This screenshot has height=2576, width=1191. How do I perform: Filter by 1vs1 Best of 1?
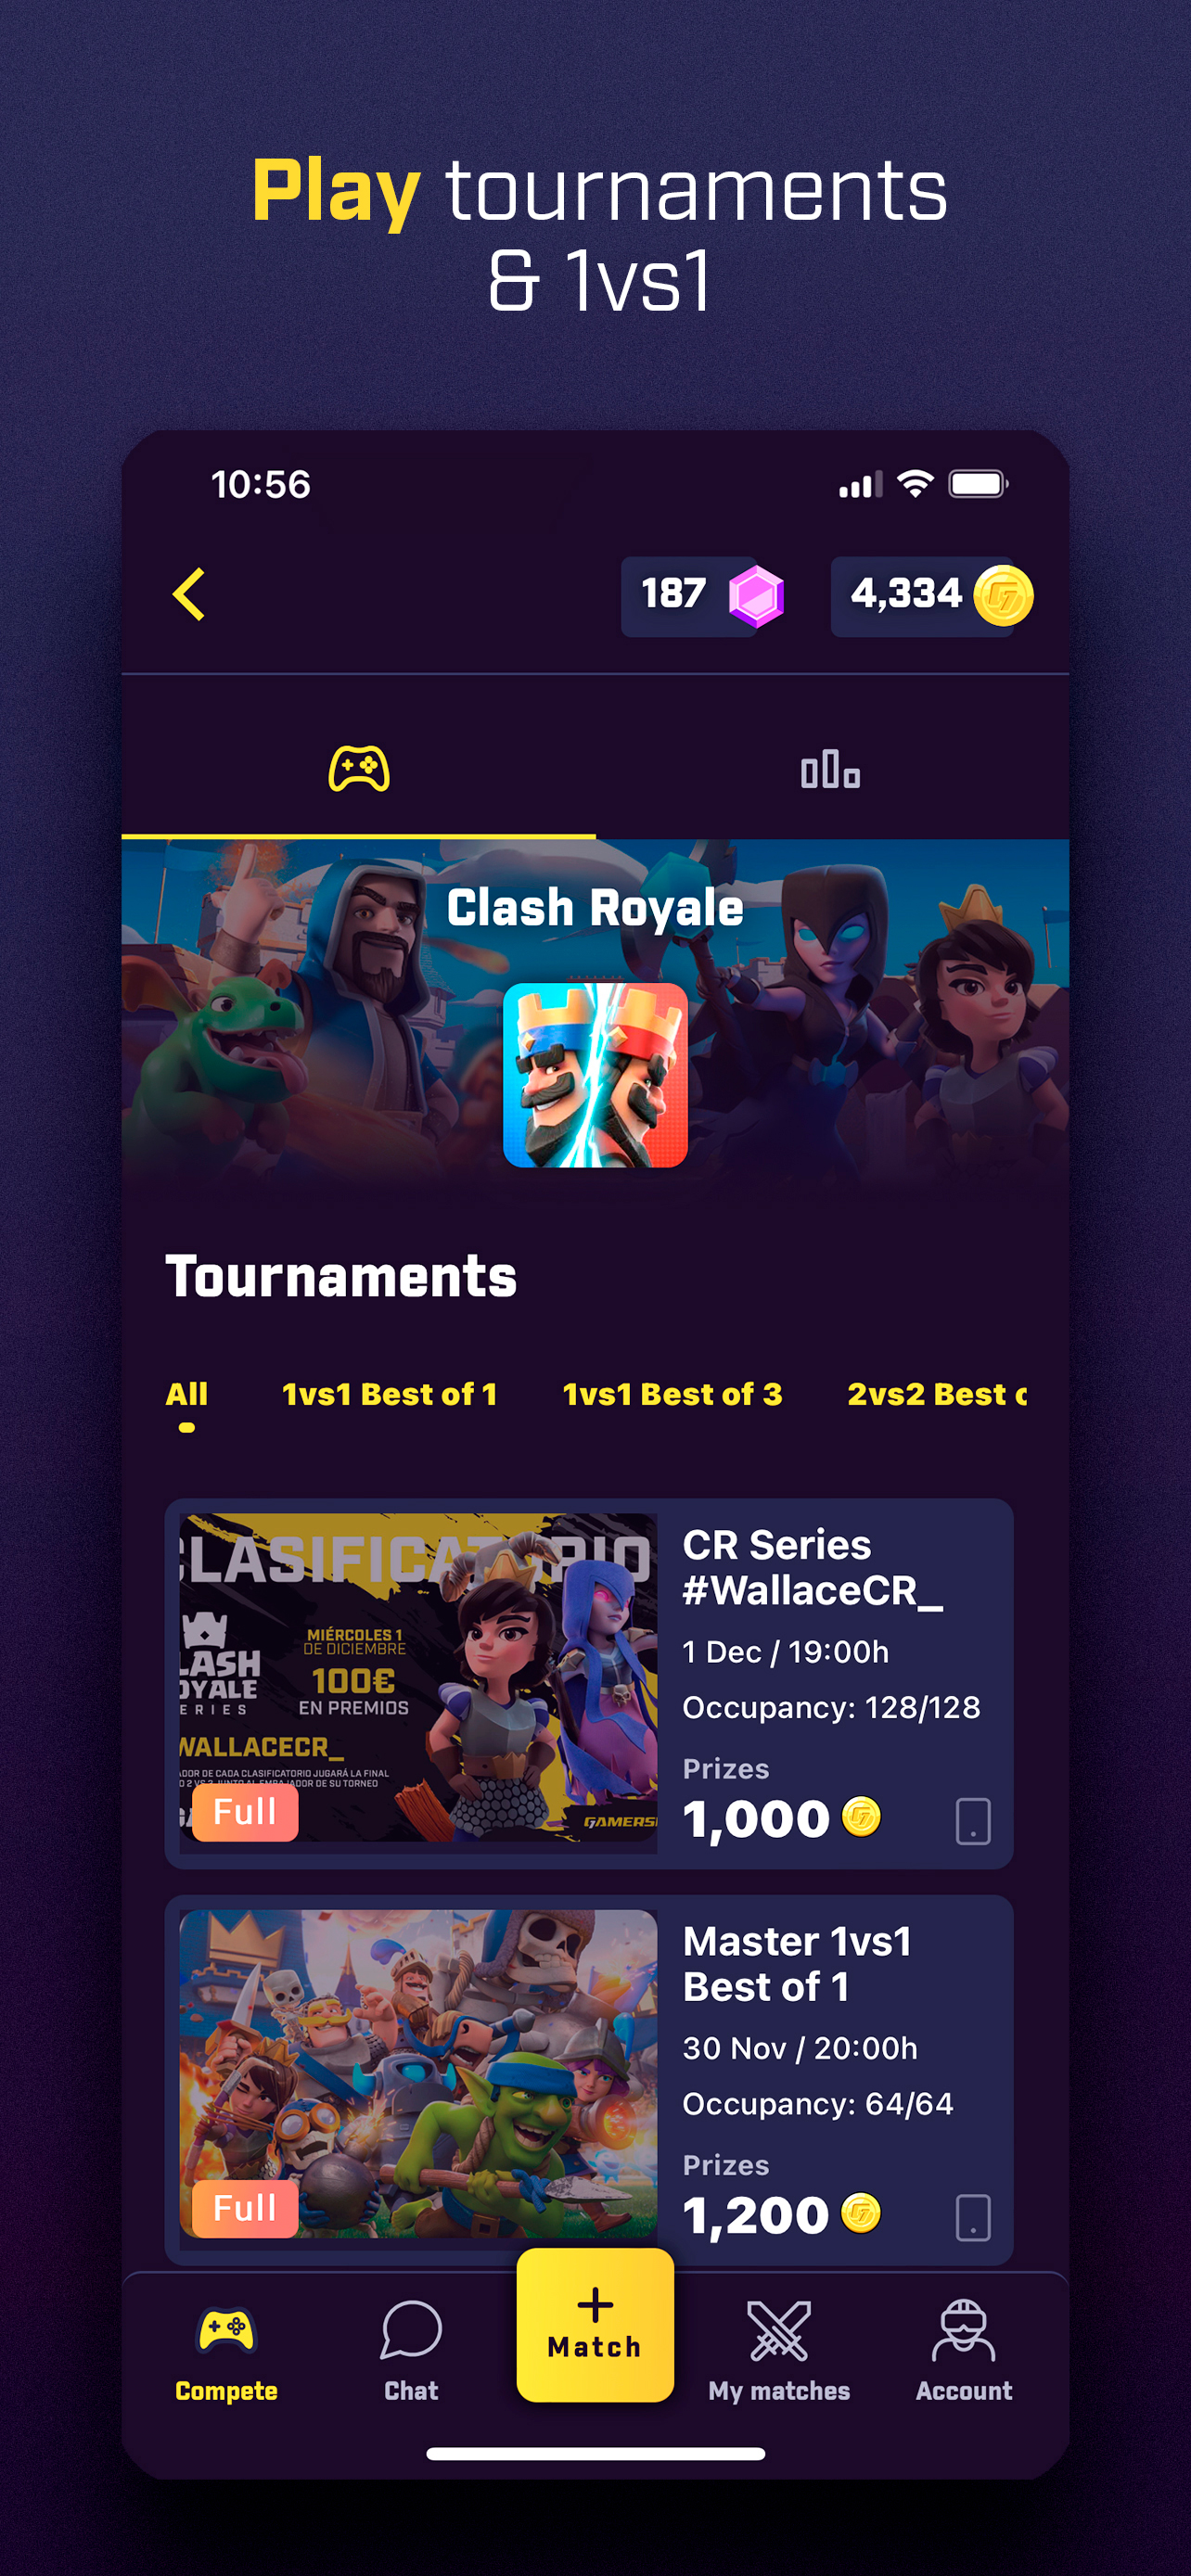pos(389,1394)
